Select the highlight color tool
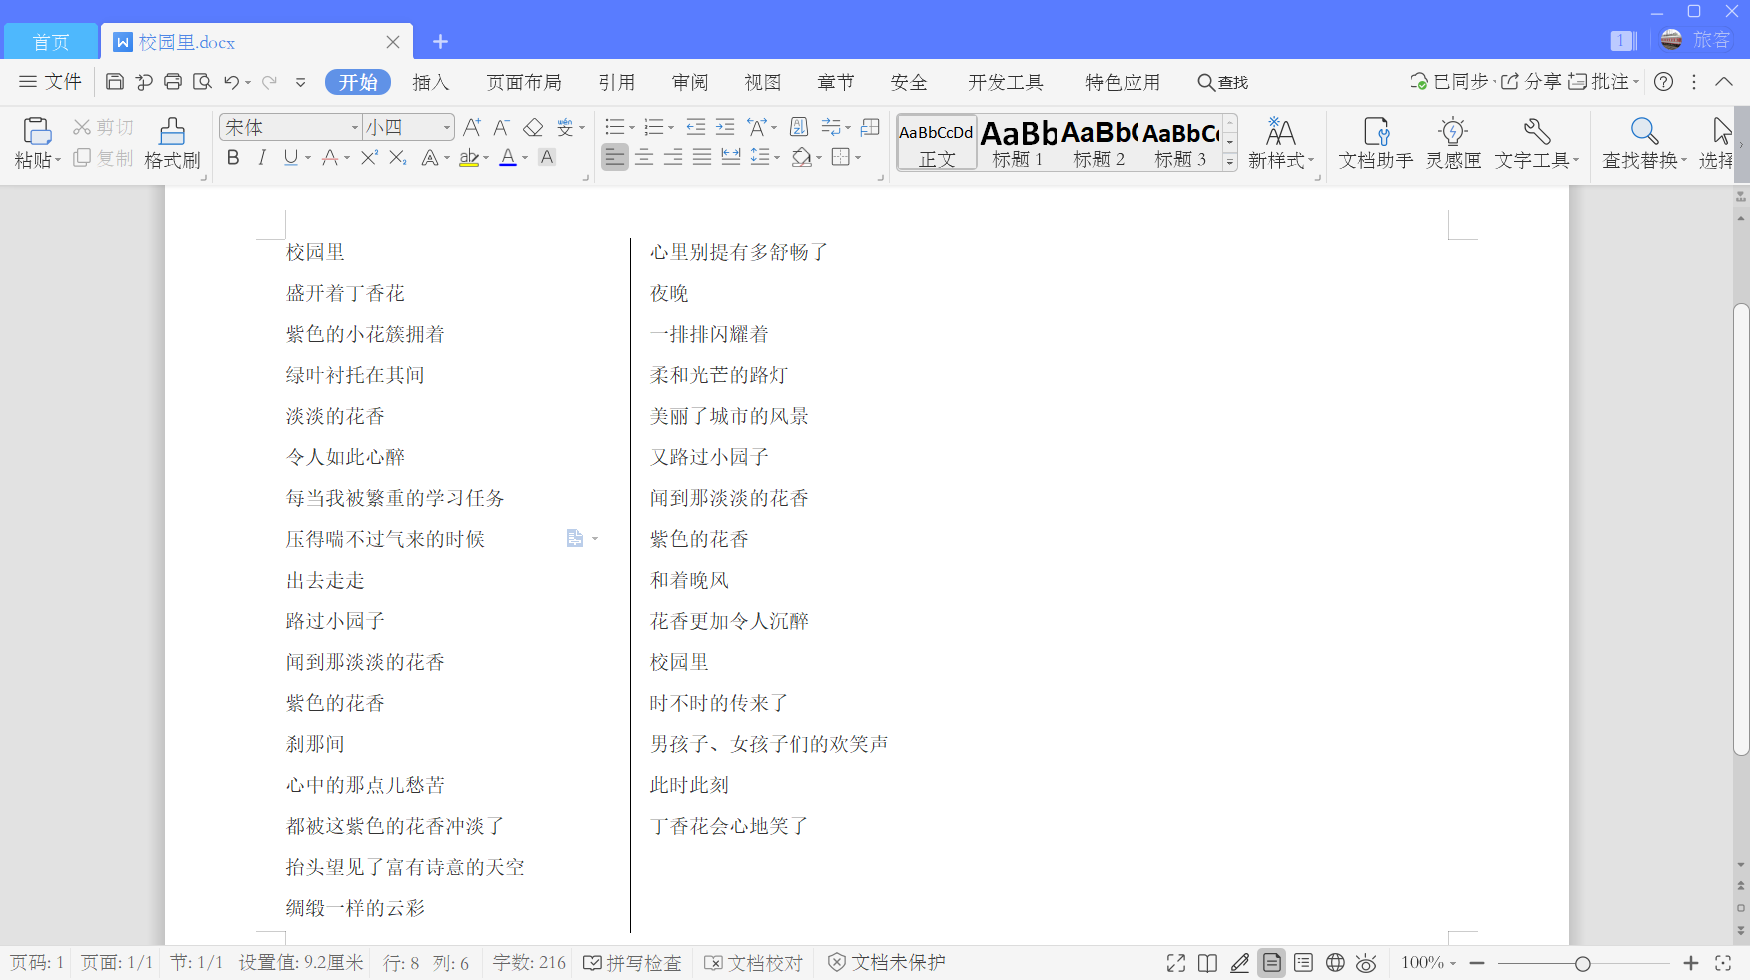 tap(470, 158)
